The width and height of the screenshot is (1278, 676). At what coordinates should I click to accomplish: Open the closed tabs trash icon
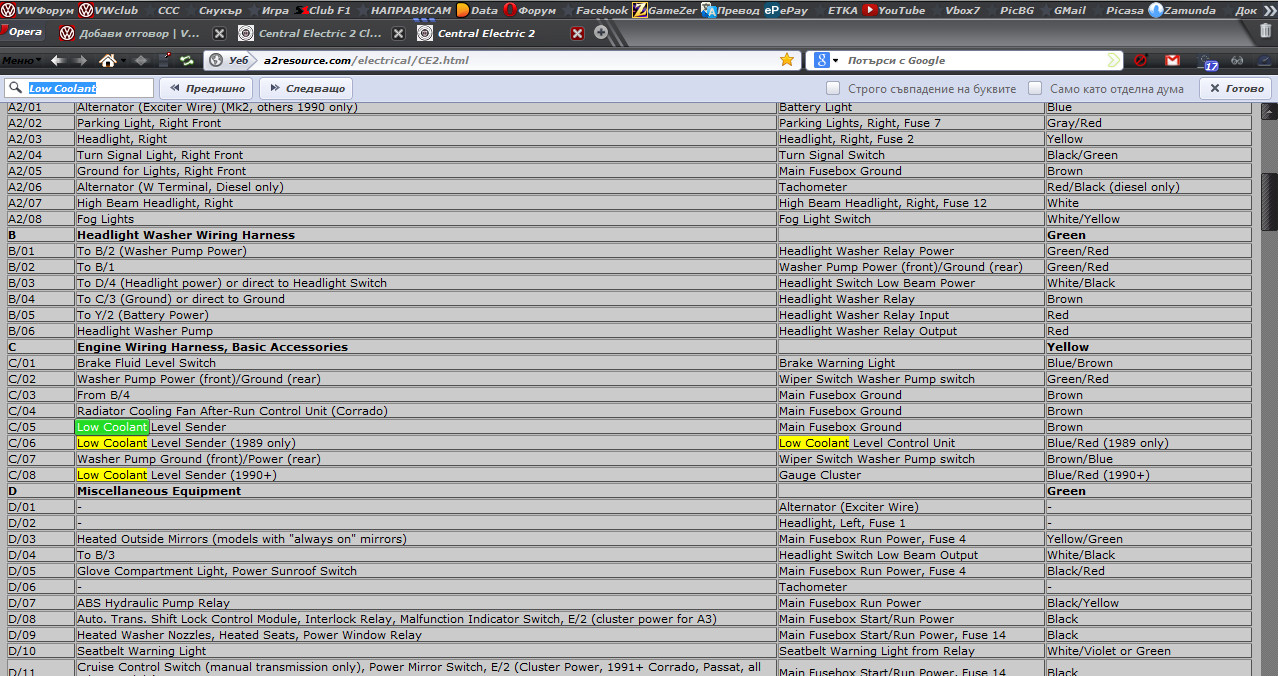point(1265,31)
